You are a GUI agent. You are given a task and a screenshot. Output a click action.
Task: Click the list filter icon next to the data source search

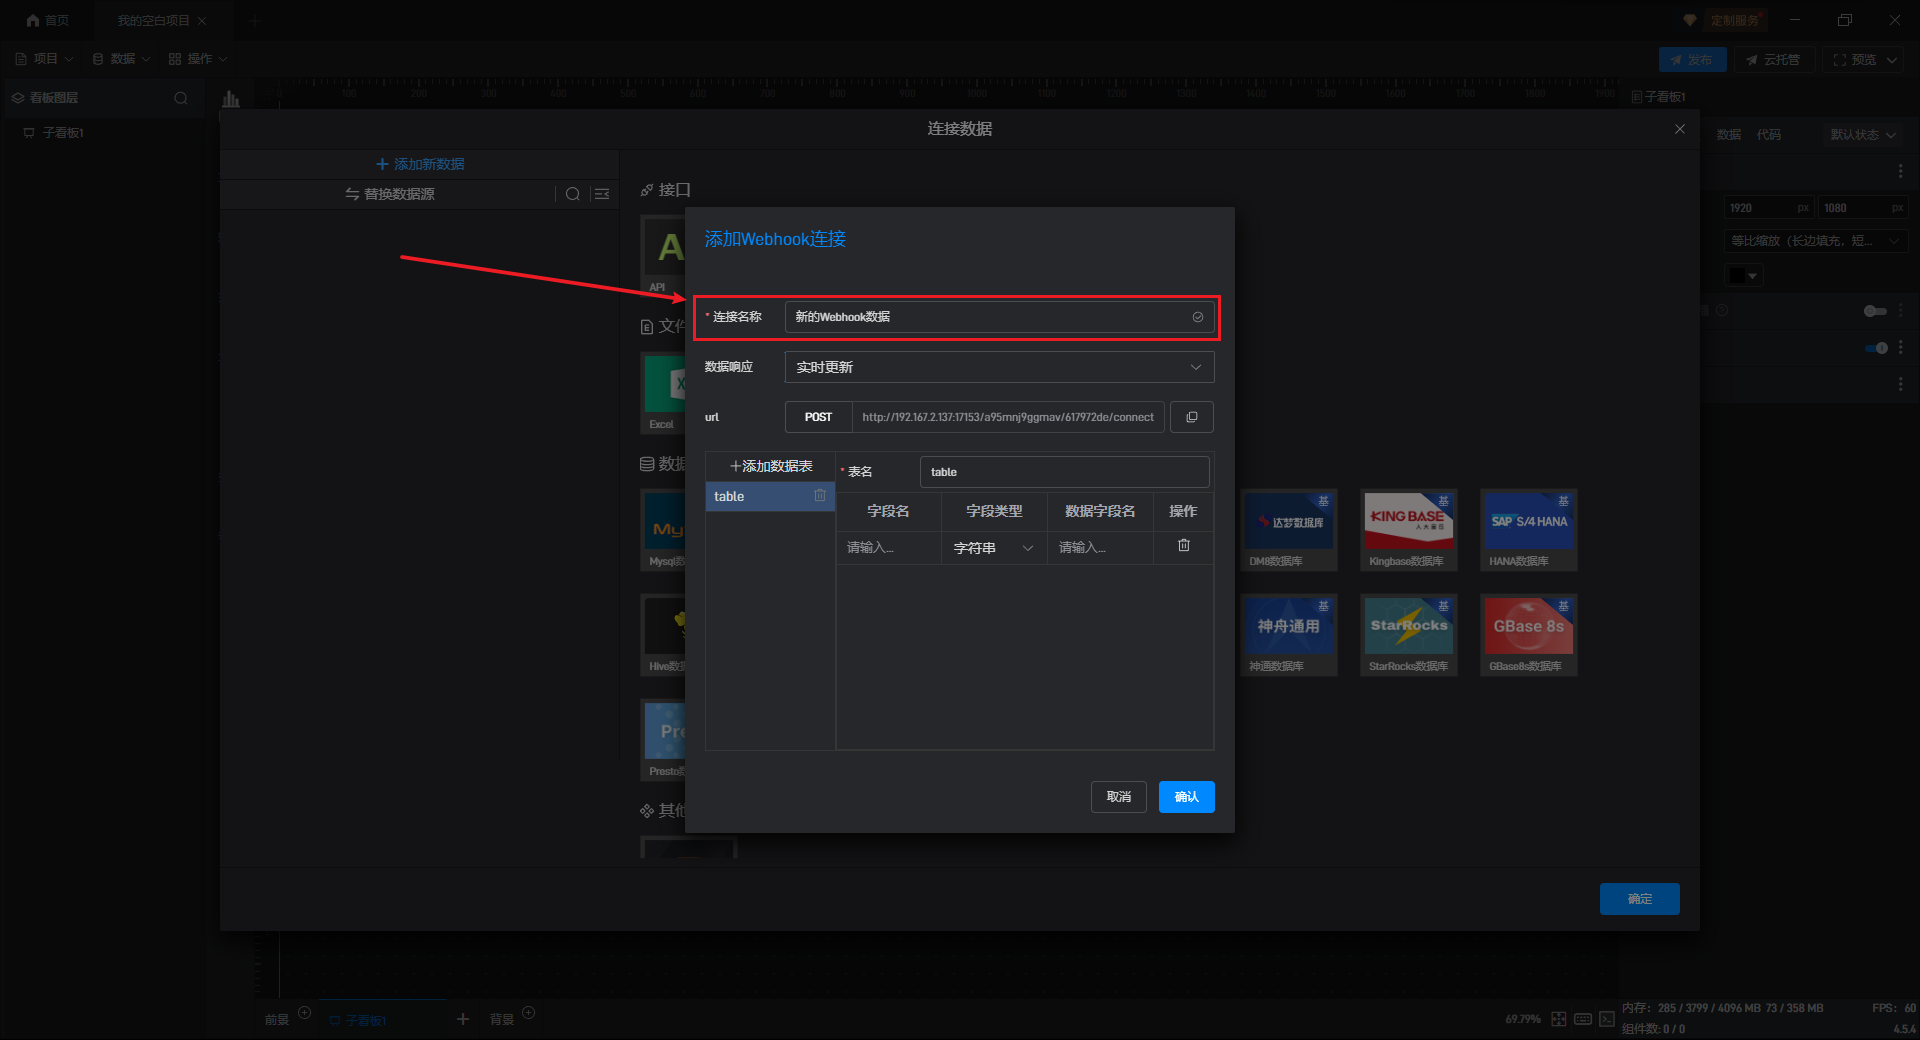click(x=602, y=194)
